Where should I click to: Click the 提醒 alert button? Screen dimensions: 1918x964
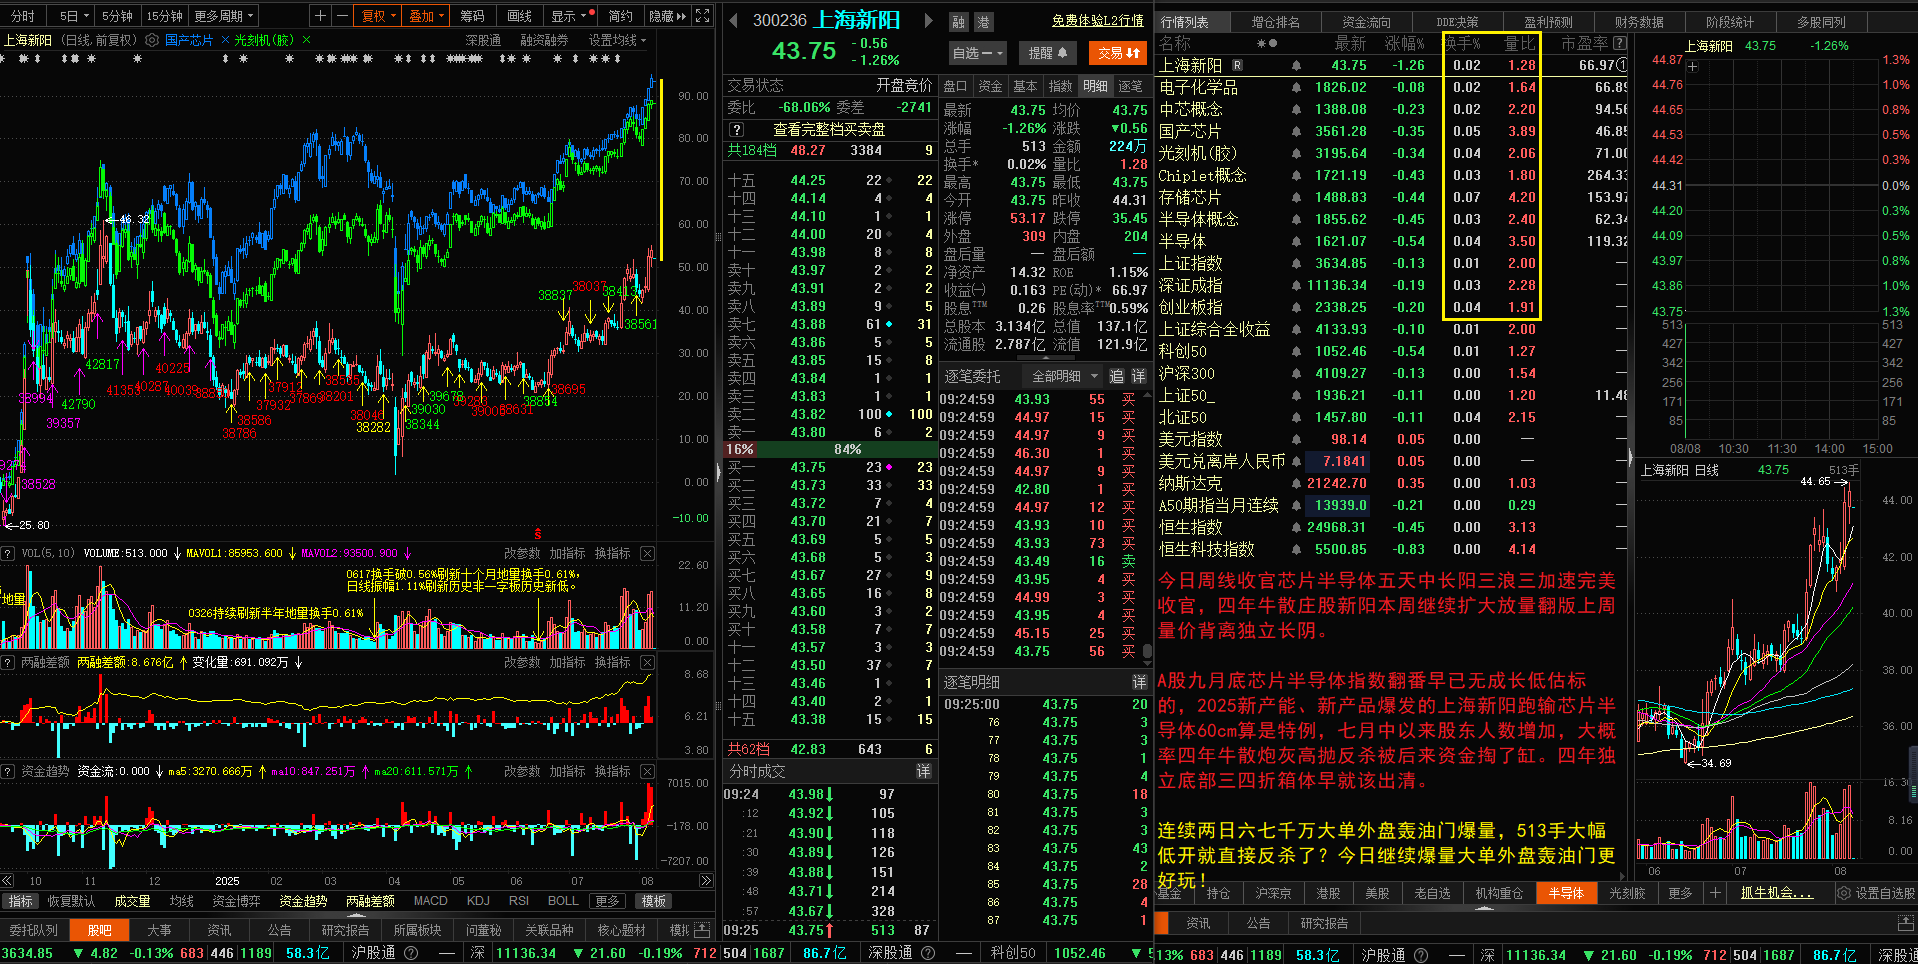click(1048, 53)
